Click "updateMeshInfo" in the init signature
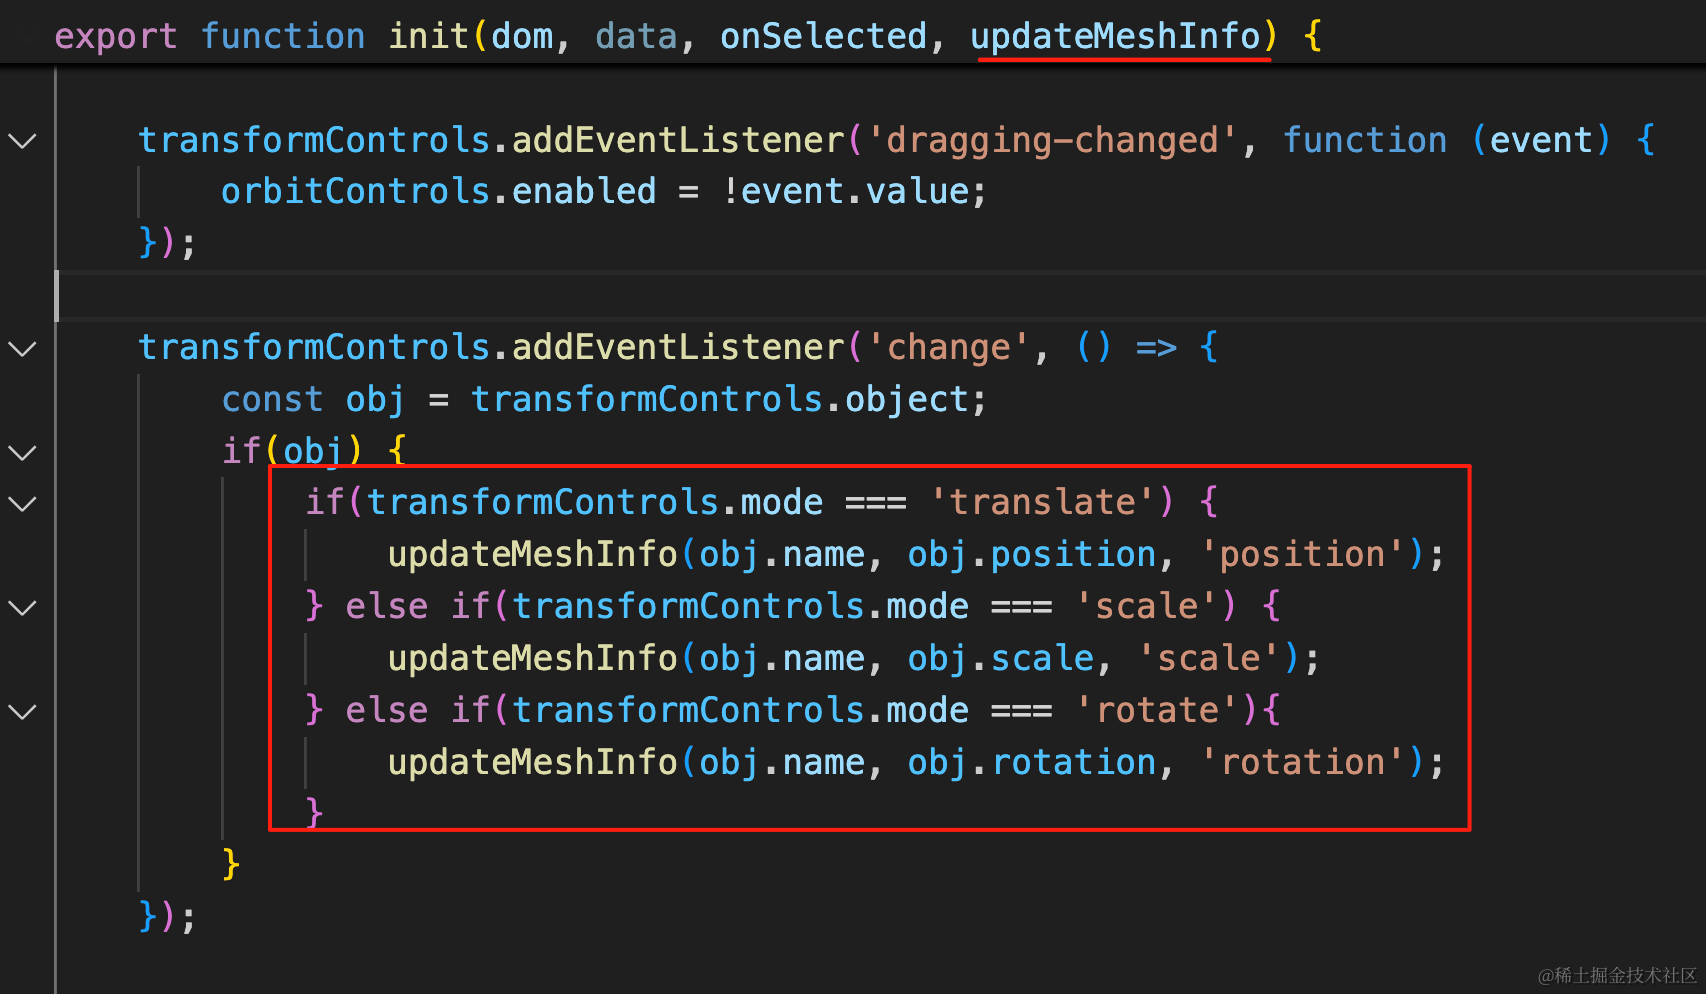The image size is (1706, 994). click(1115, 37)
